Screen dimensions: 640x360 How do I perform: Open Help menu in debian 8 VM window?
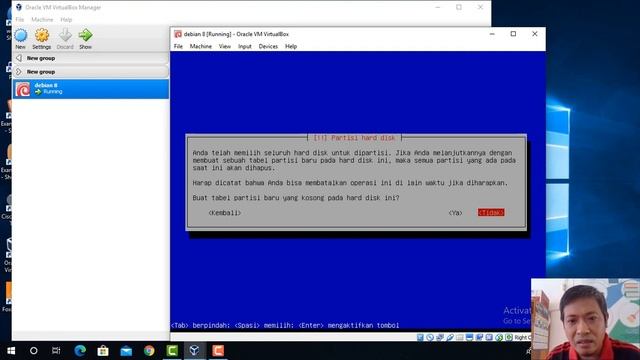click(x=291, y=47)
